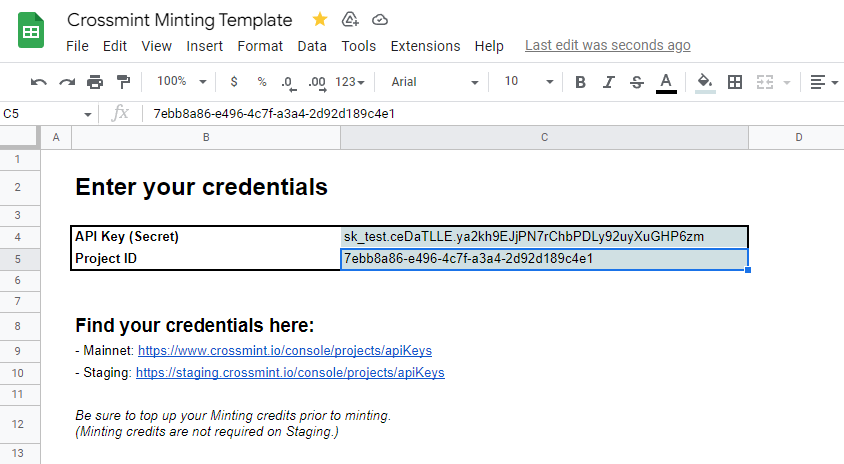Select the API Key value cell sk_test
The height and width of the screenshot is (464, 844).
click(544, 237)
